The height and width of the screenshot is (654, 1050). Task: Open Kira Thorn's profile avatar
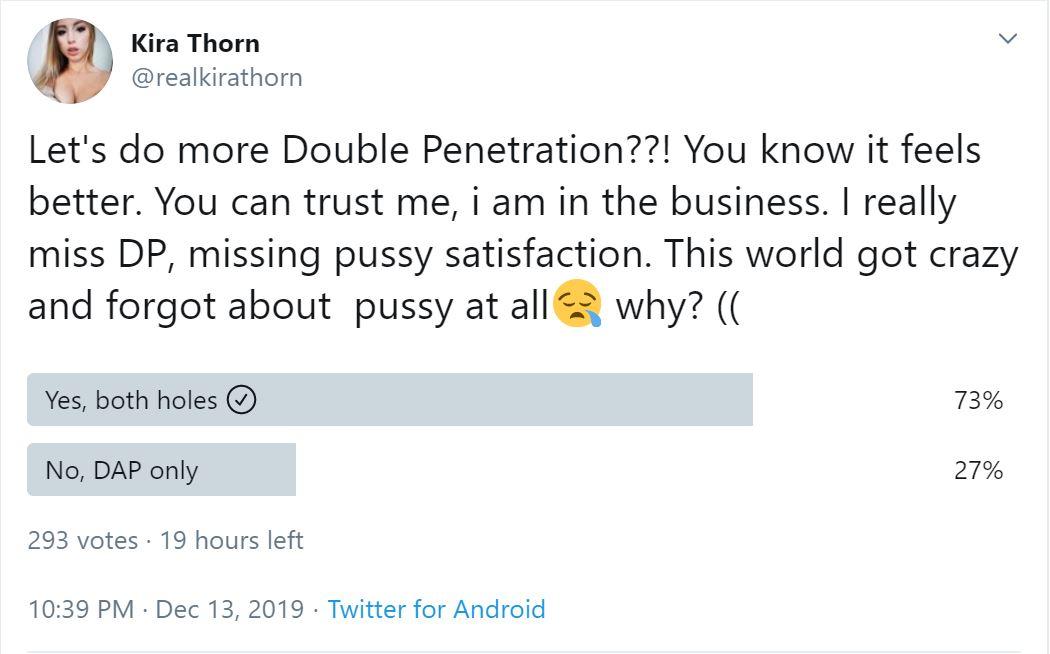(x=70, y=61)
